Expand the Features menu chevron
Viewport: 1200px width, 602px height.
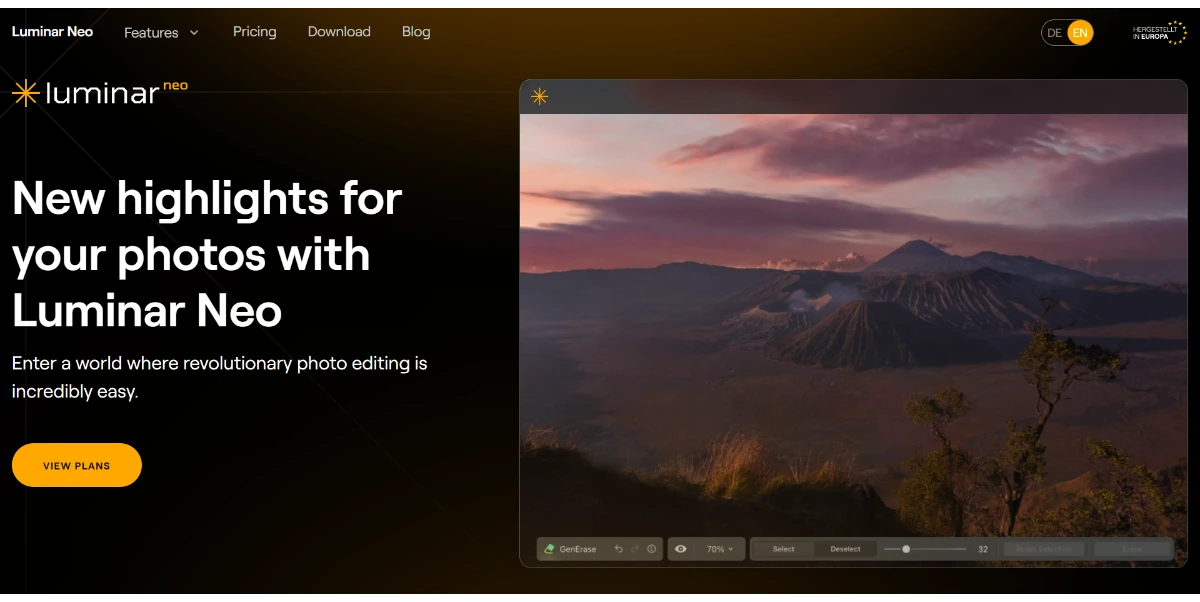(194, 33)
